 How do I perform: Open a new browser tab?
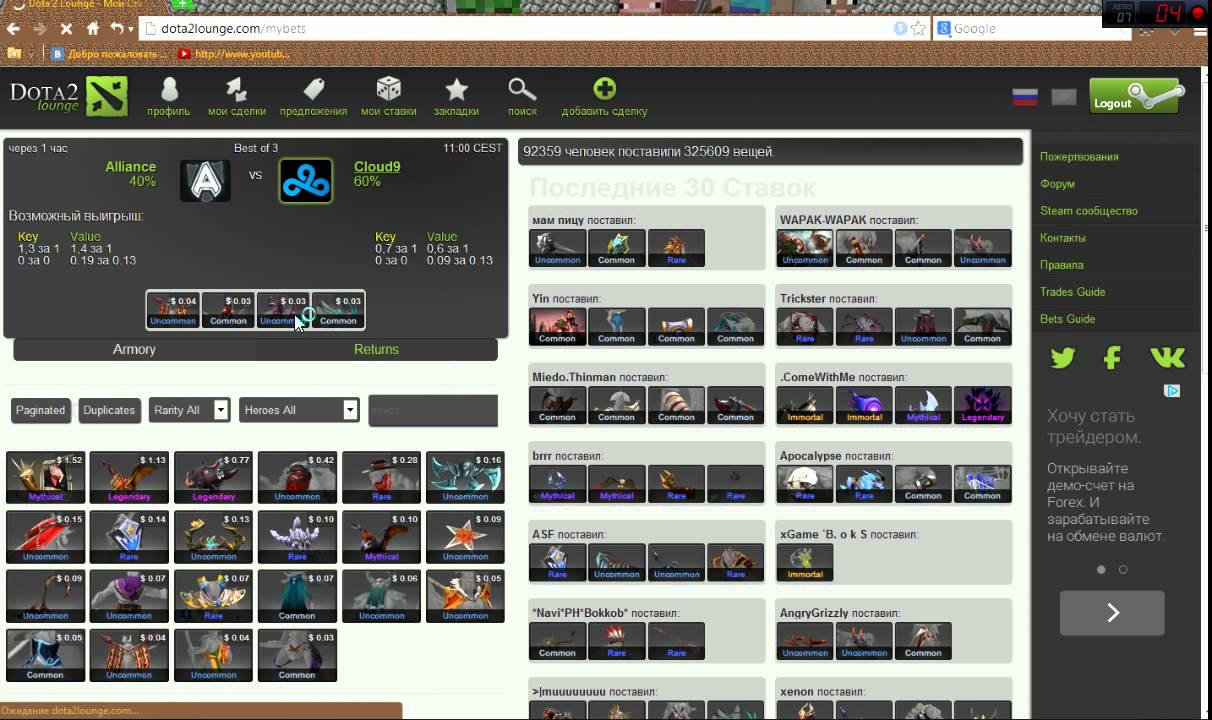pos(183,6)
